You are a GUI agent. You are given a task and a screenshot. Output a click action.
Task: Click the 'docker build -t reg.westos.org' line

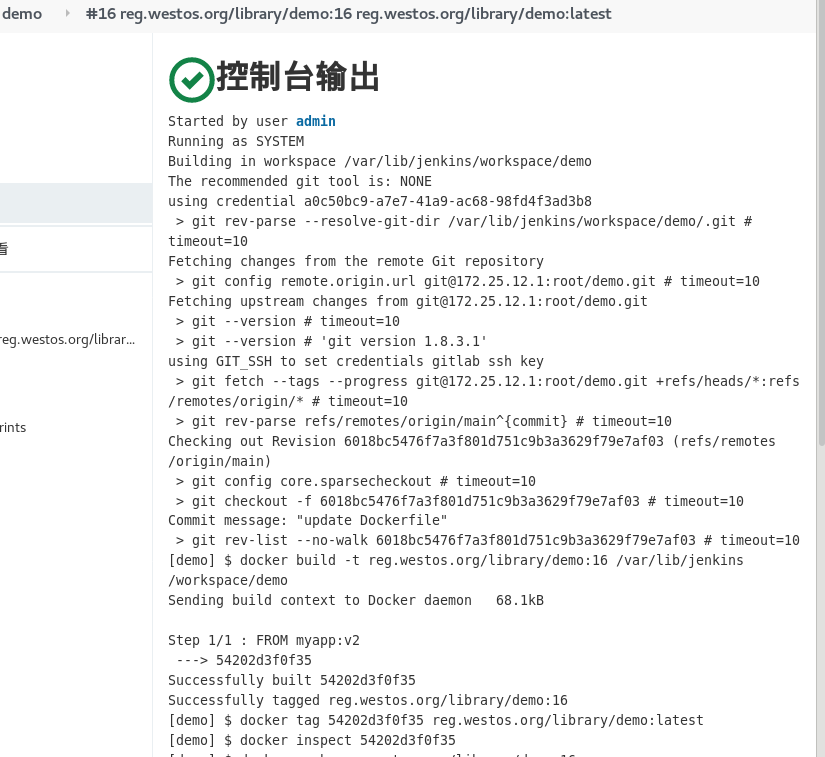click(456, 570)
